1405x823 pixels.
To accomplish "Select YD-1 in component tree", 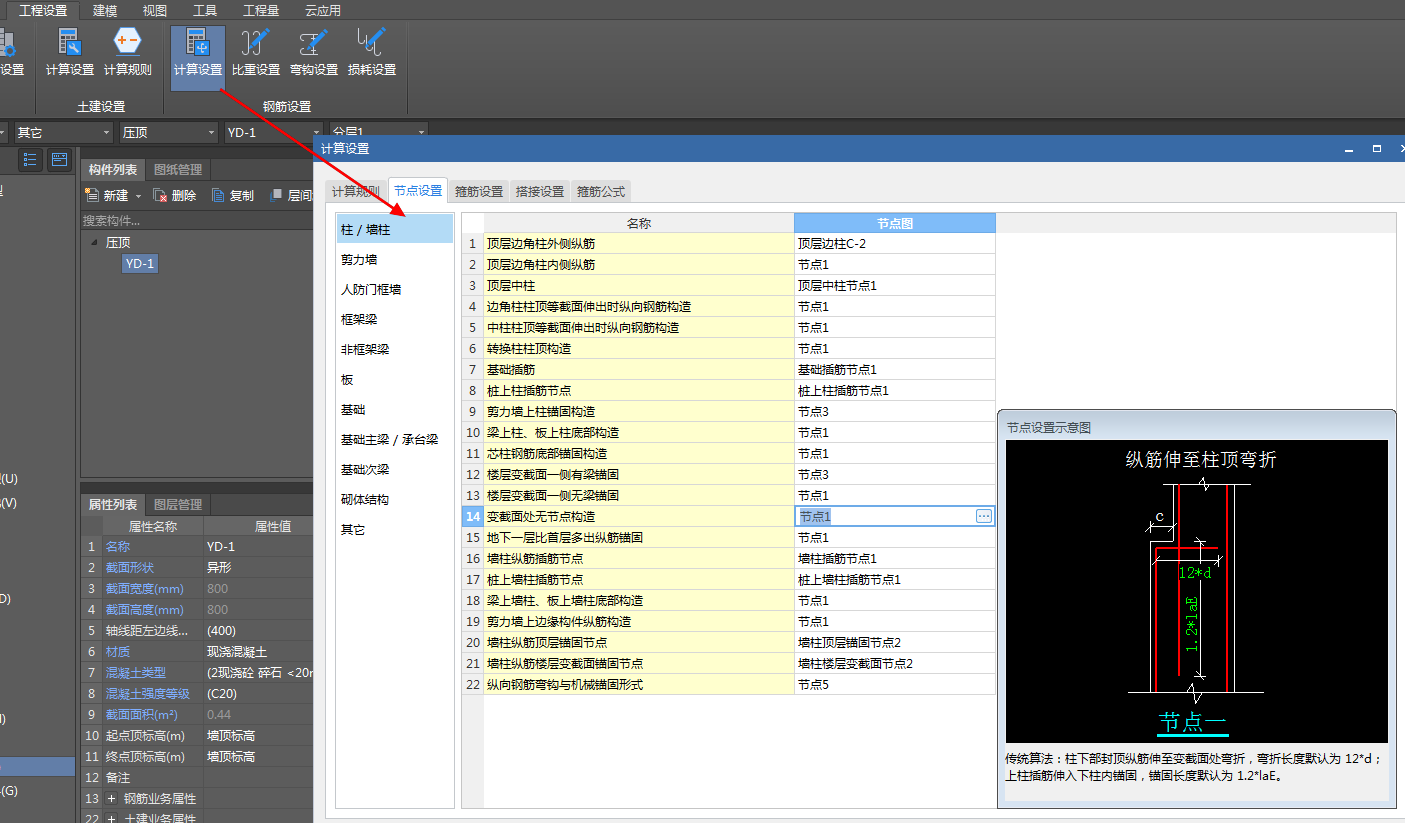I will 140,264.
